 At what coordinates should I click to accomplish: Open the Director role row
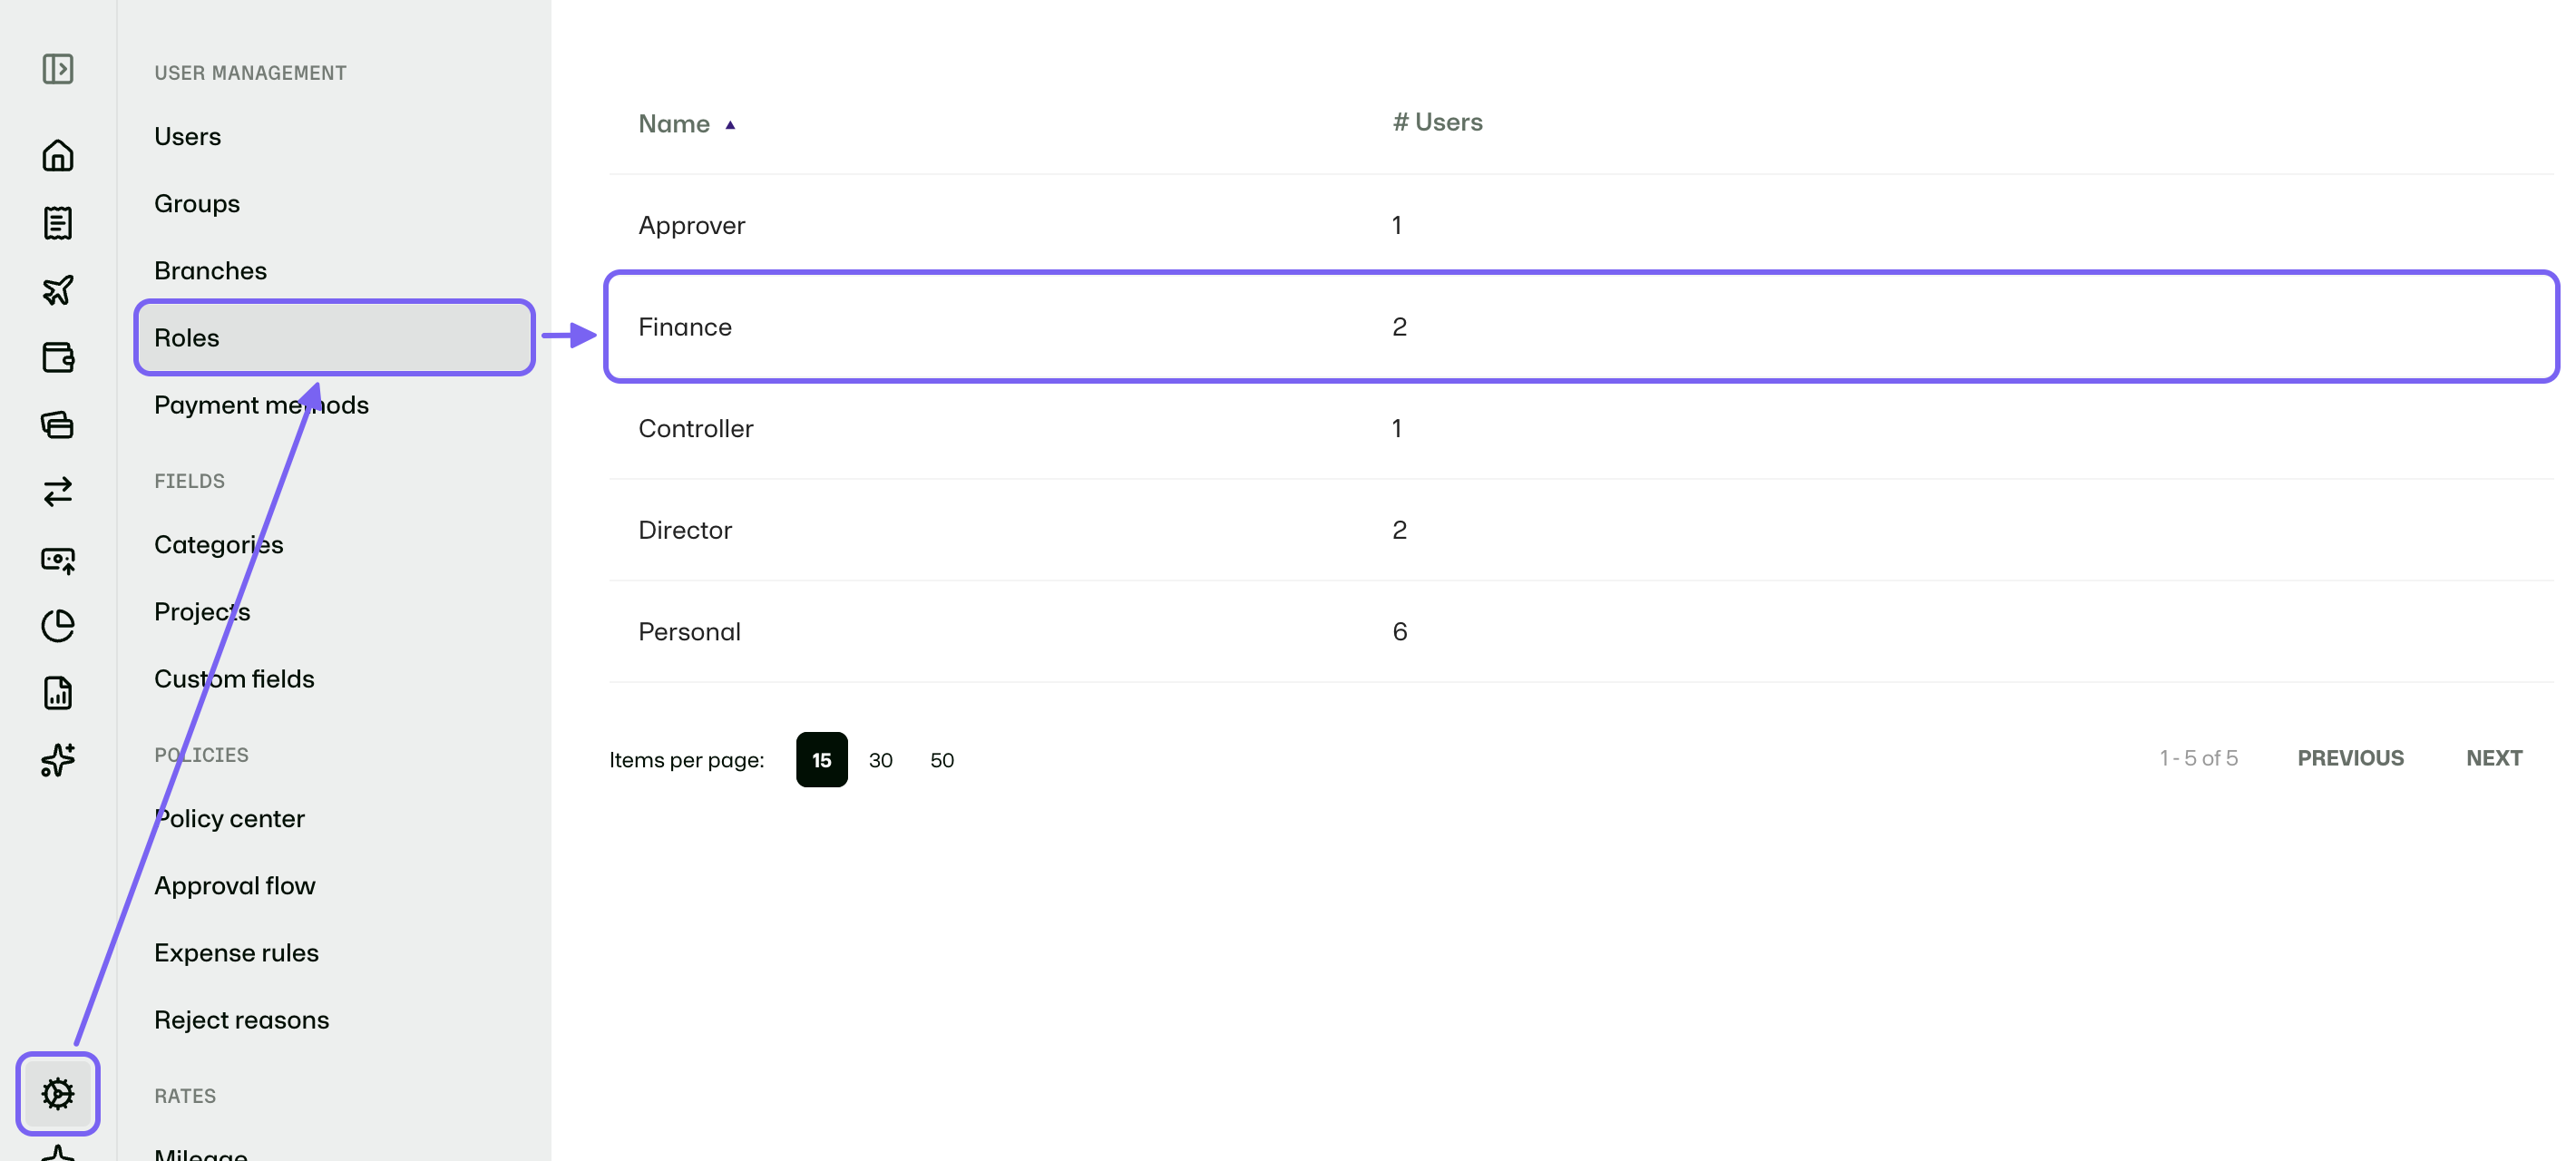coord(1581,530)
